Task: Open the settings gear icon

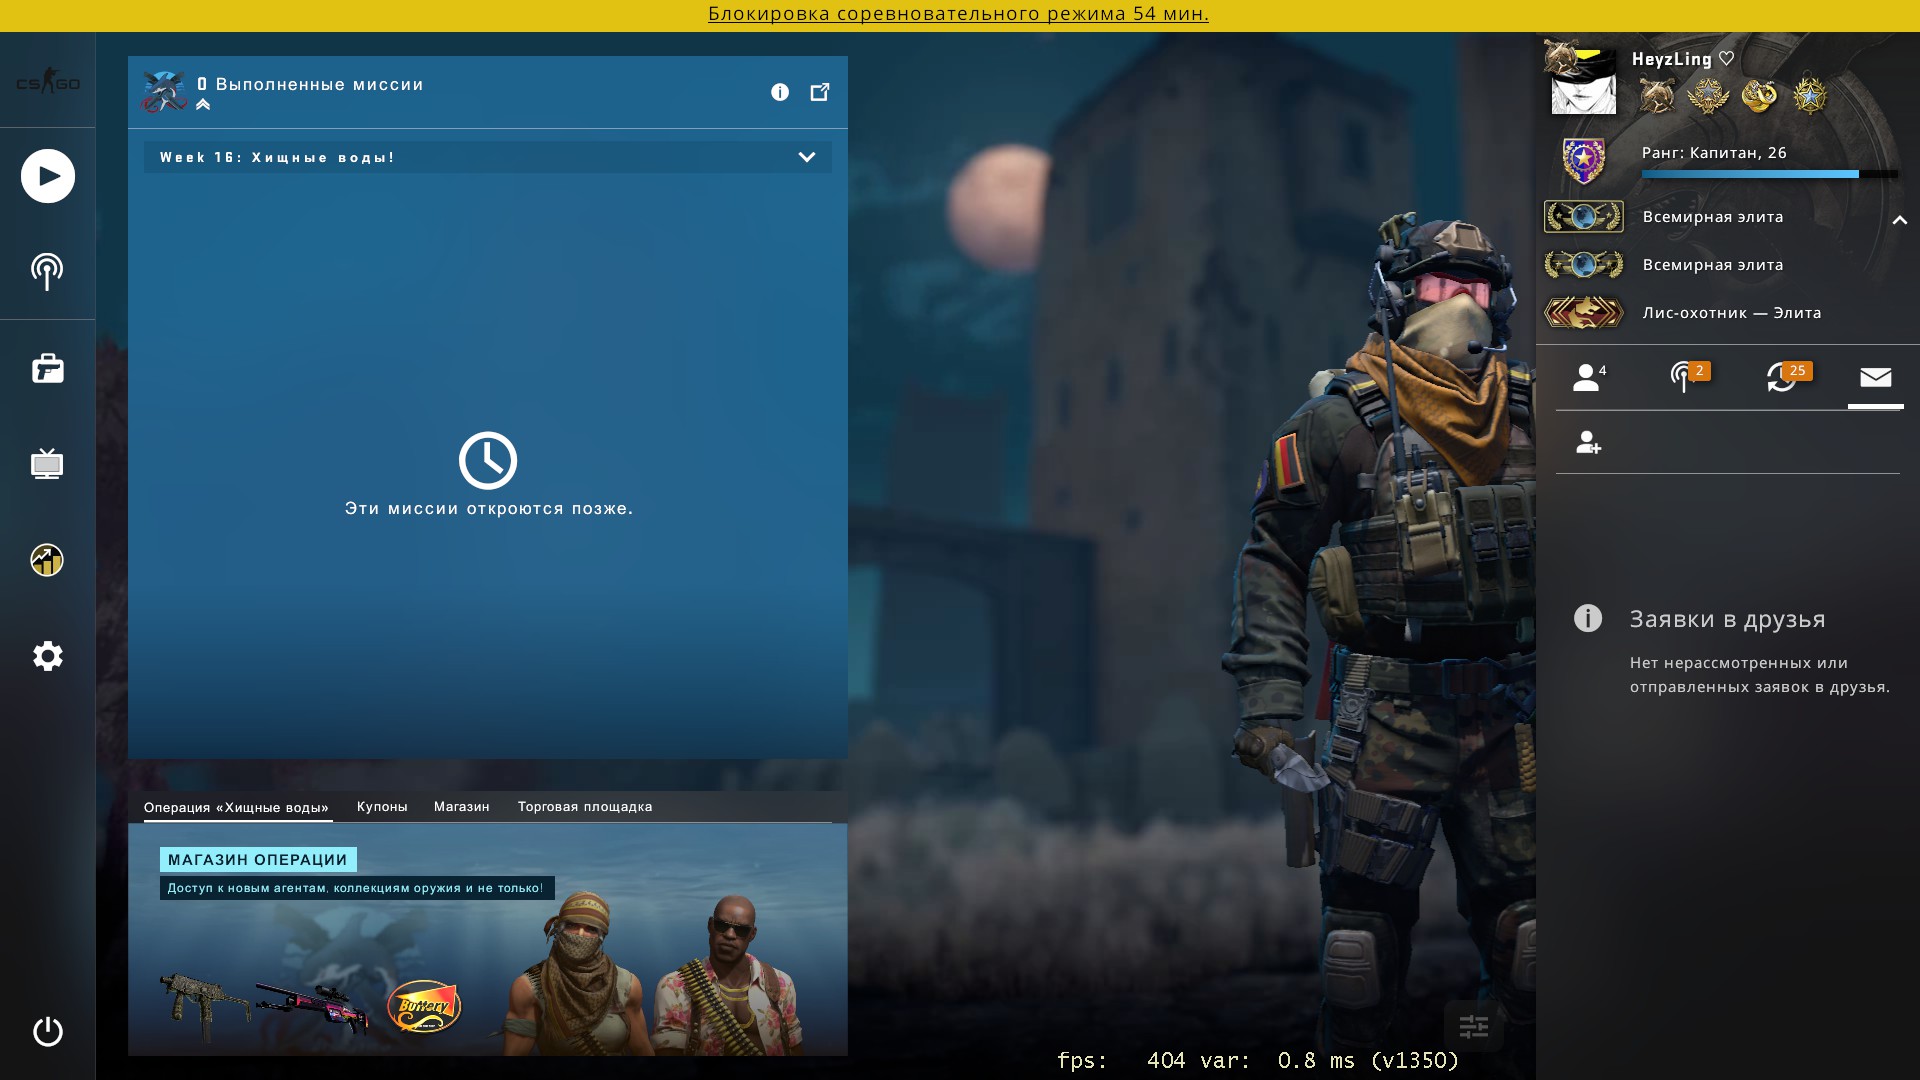Action: (x=47, y=656)
